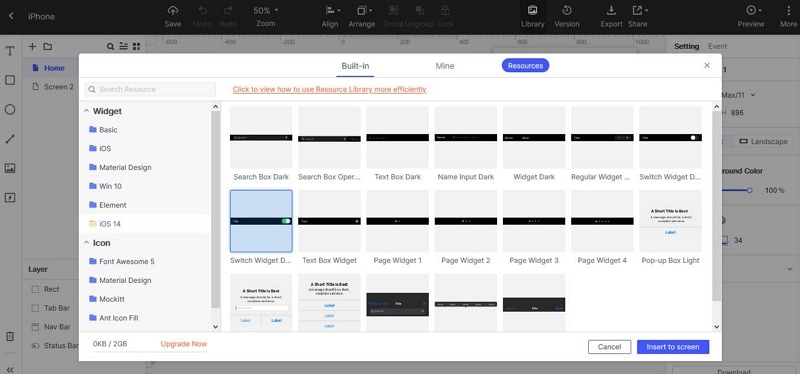Screen dimensions: 800x374
Task: Select the Tab Bar layer
Action: 57,308
